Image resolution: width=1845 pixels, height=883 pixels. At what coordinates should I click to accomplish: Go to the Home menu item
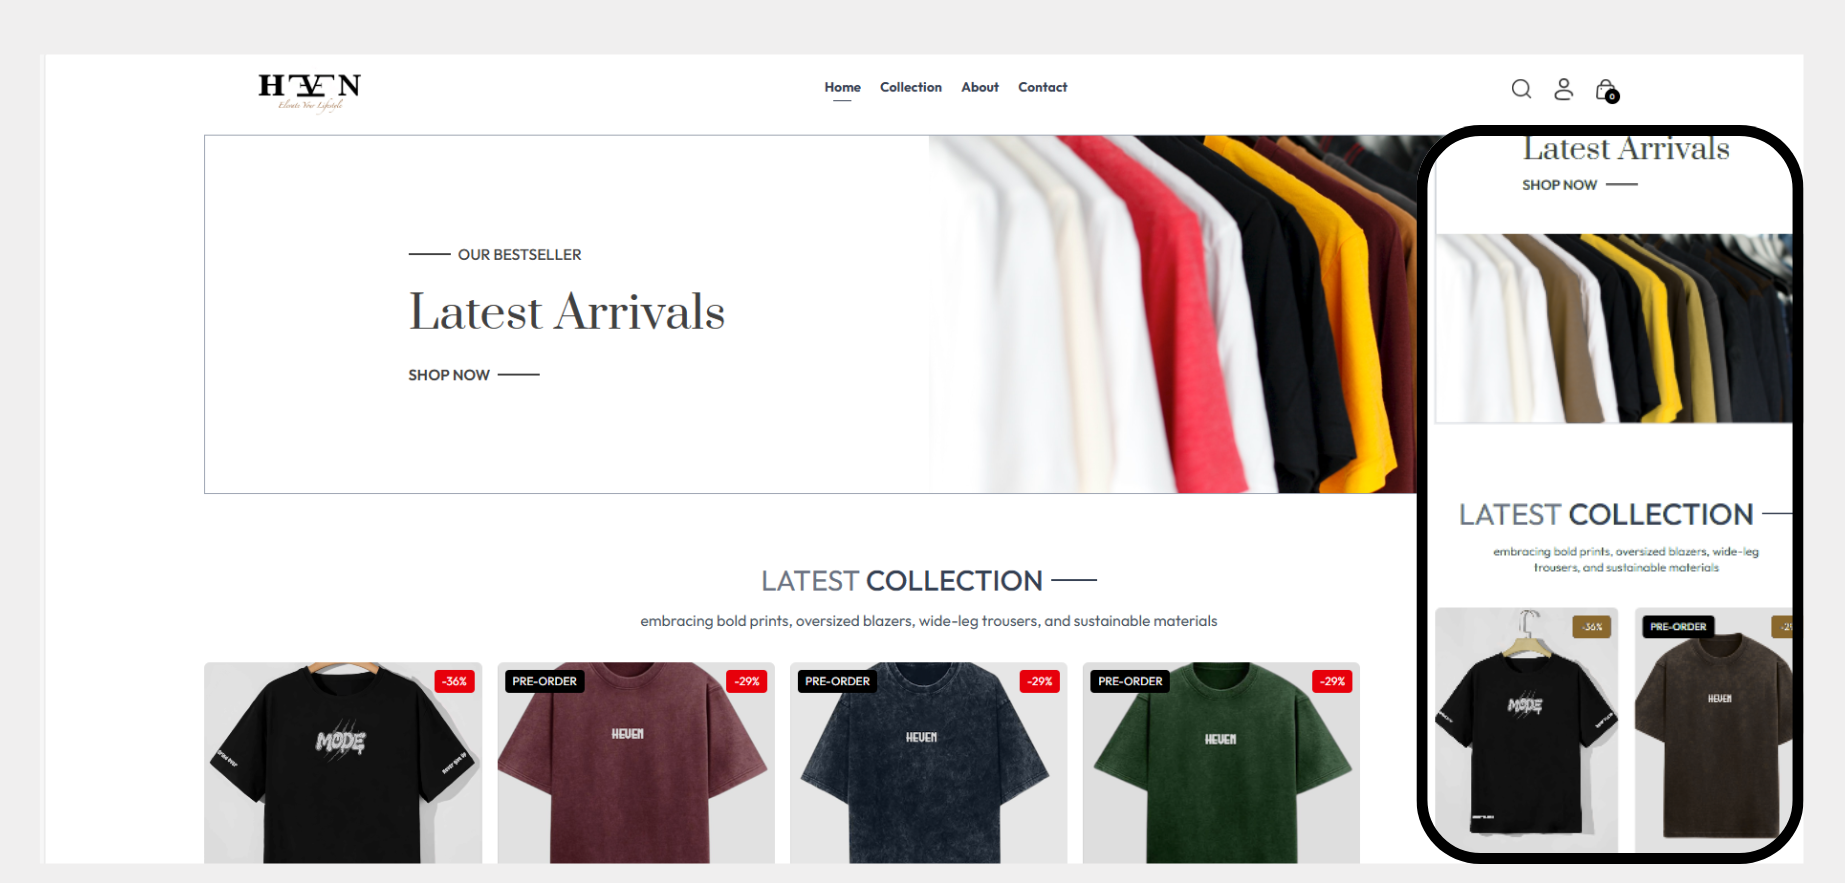tap(842, 88)
